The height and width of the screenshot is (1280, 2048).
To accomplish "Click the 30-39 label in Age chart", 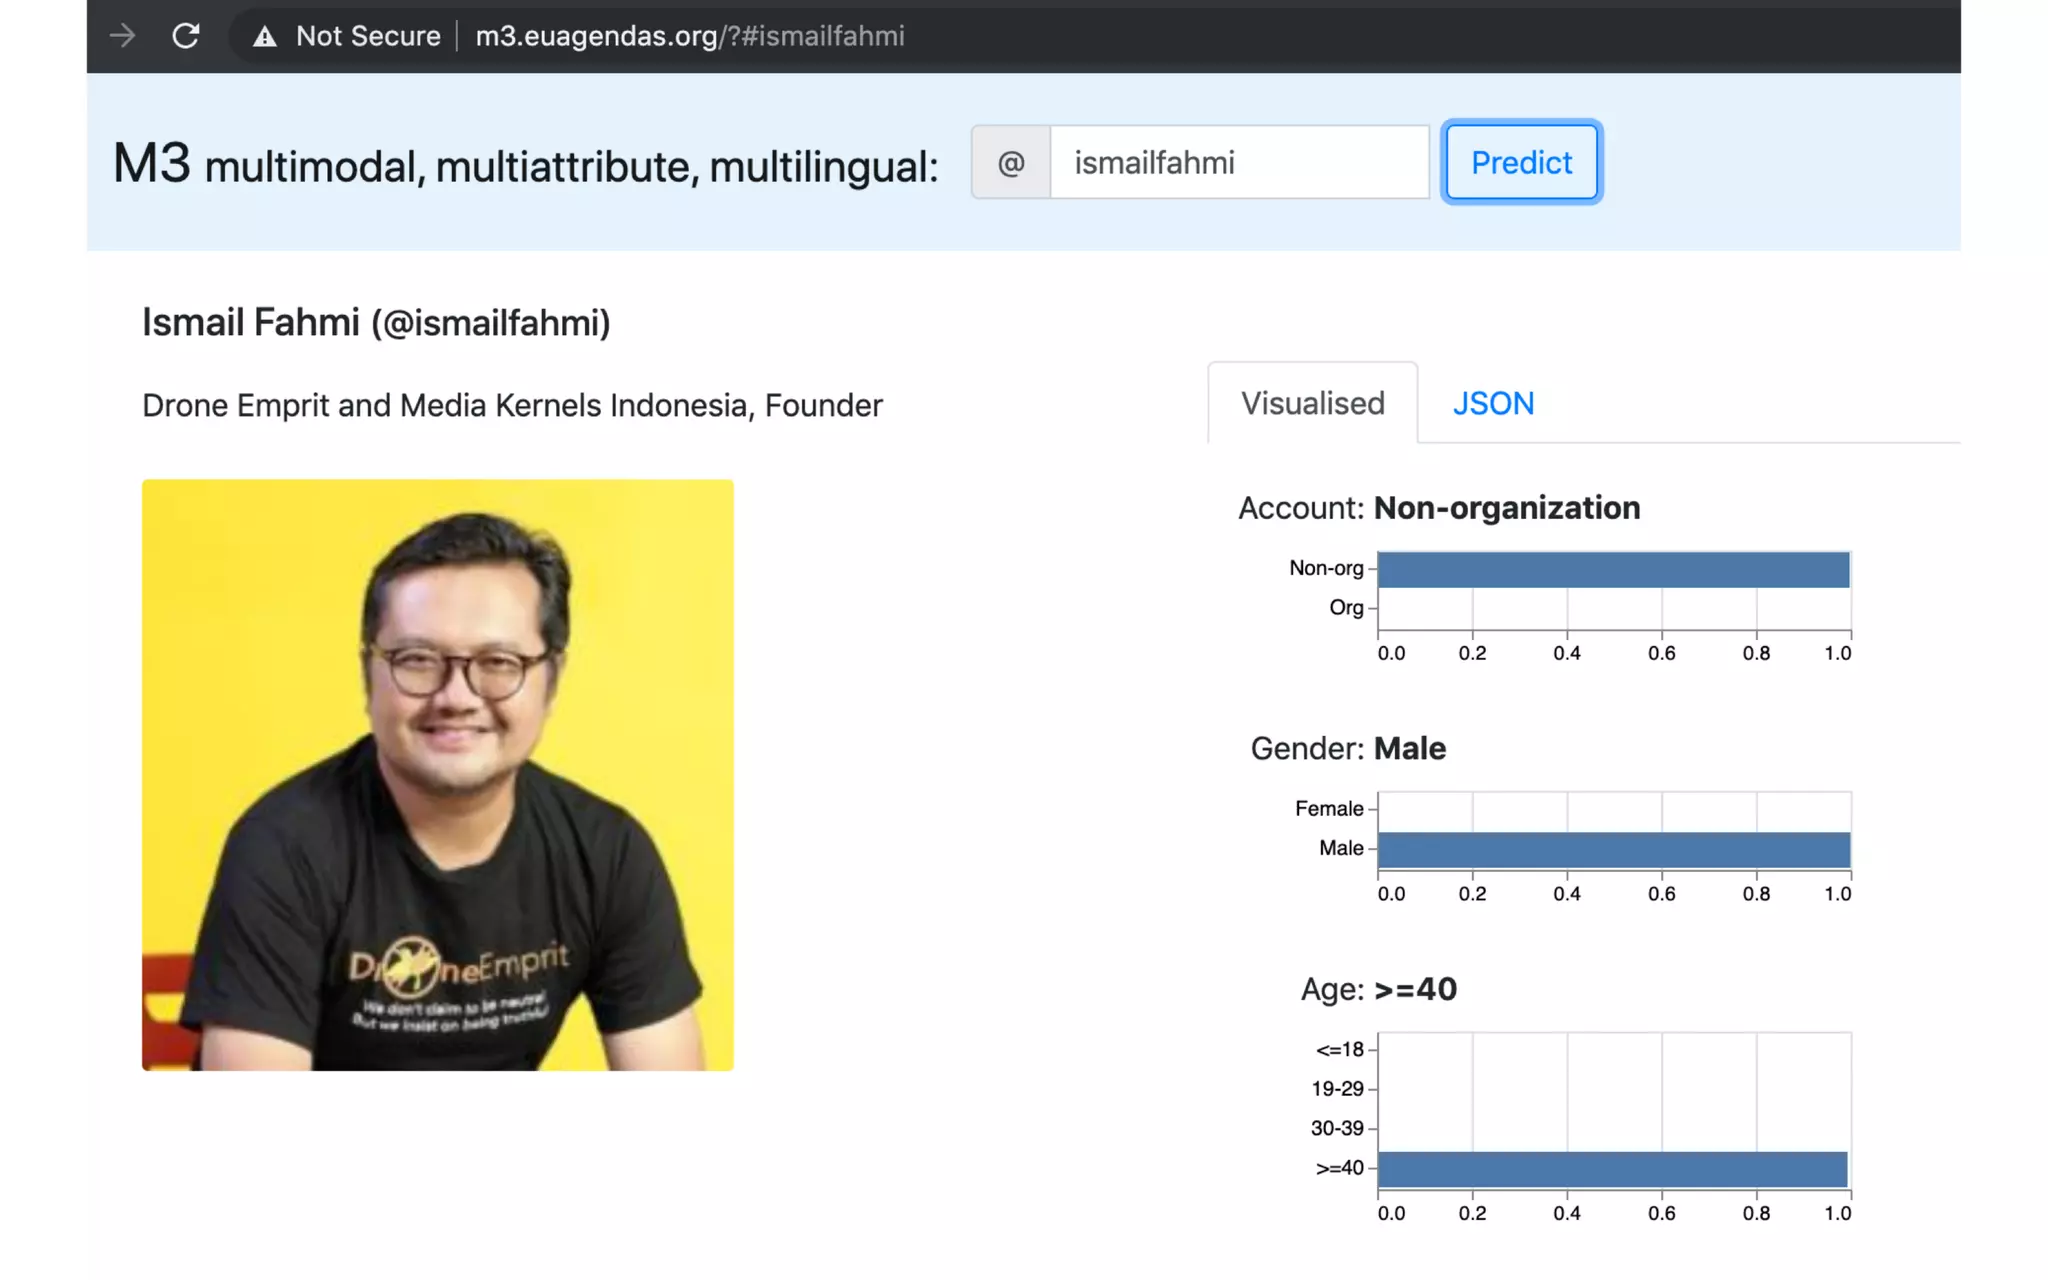I will (x=1336, y=1128).
